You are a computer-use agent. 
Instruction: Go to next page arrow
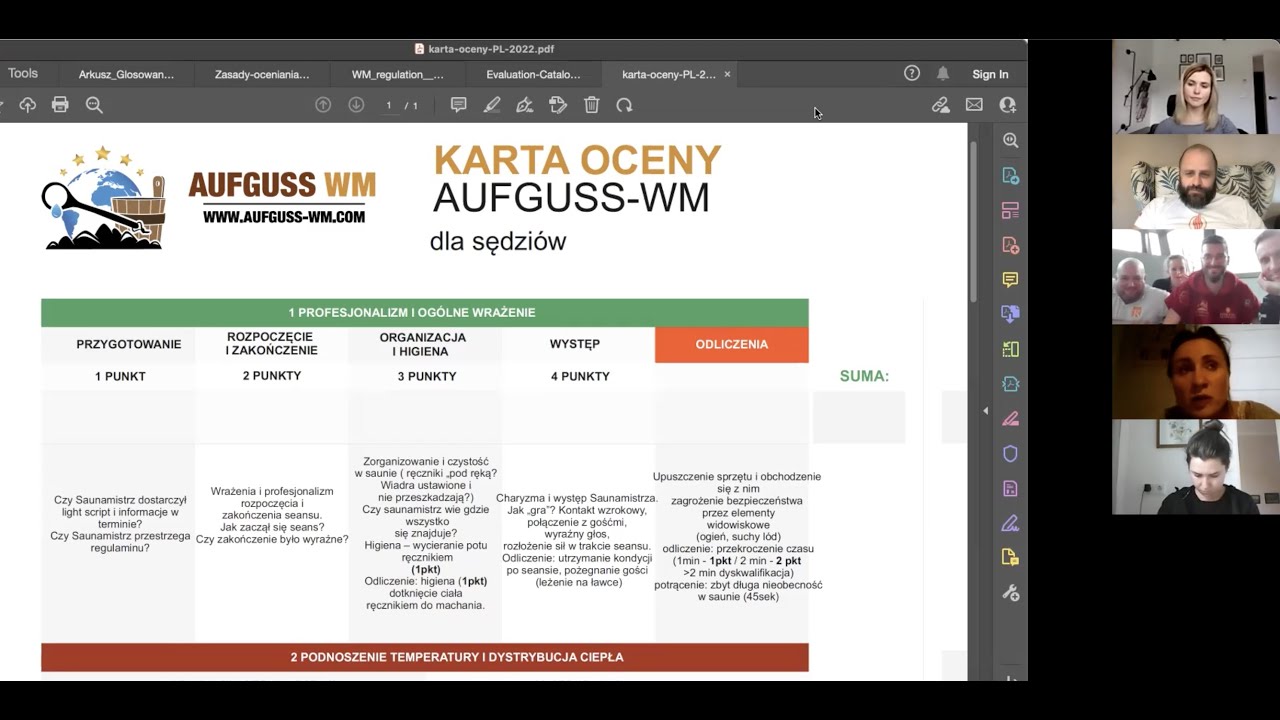coord(356,105)
